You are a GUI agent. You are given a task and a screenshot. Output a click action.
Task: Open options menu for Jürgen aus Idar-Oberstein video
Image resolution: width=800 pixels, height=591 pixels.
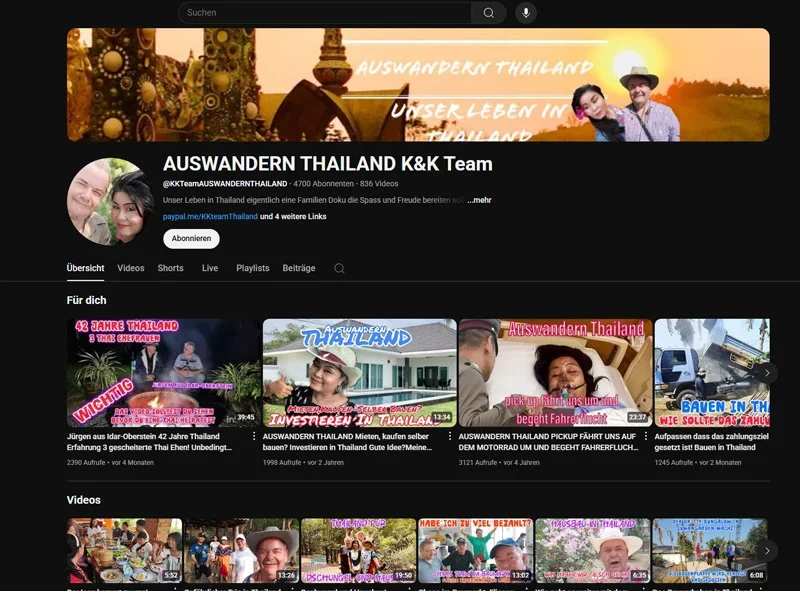tap(254, 436)
